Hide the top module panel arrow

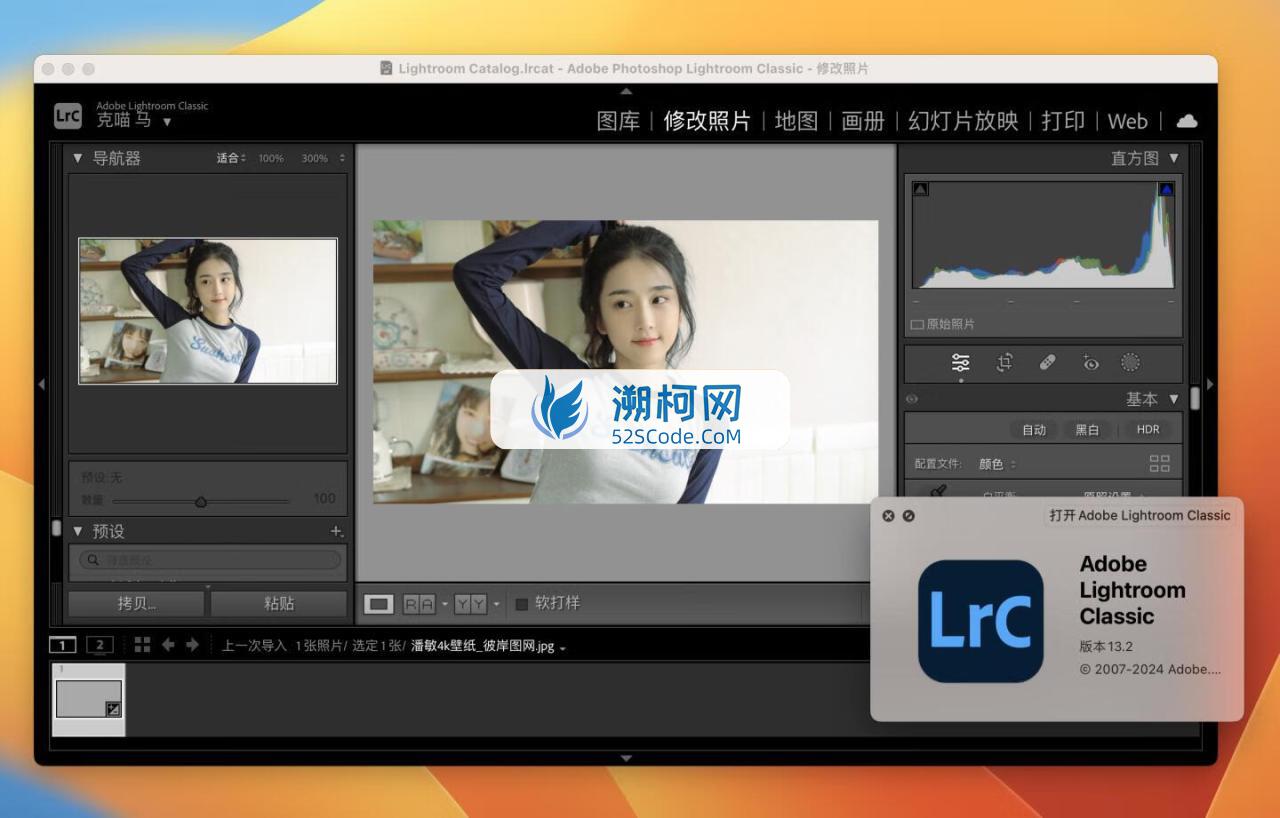(626, 91)
